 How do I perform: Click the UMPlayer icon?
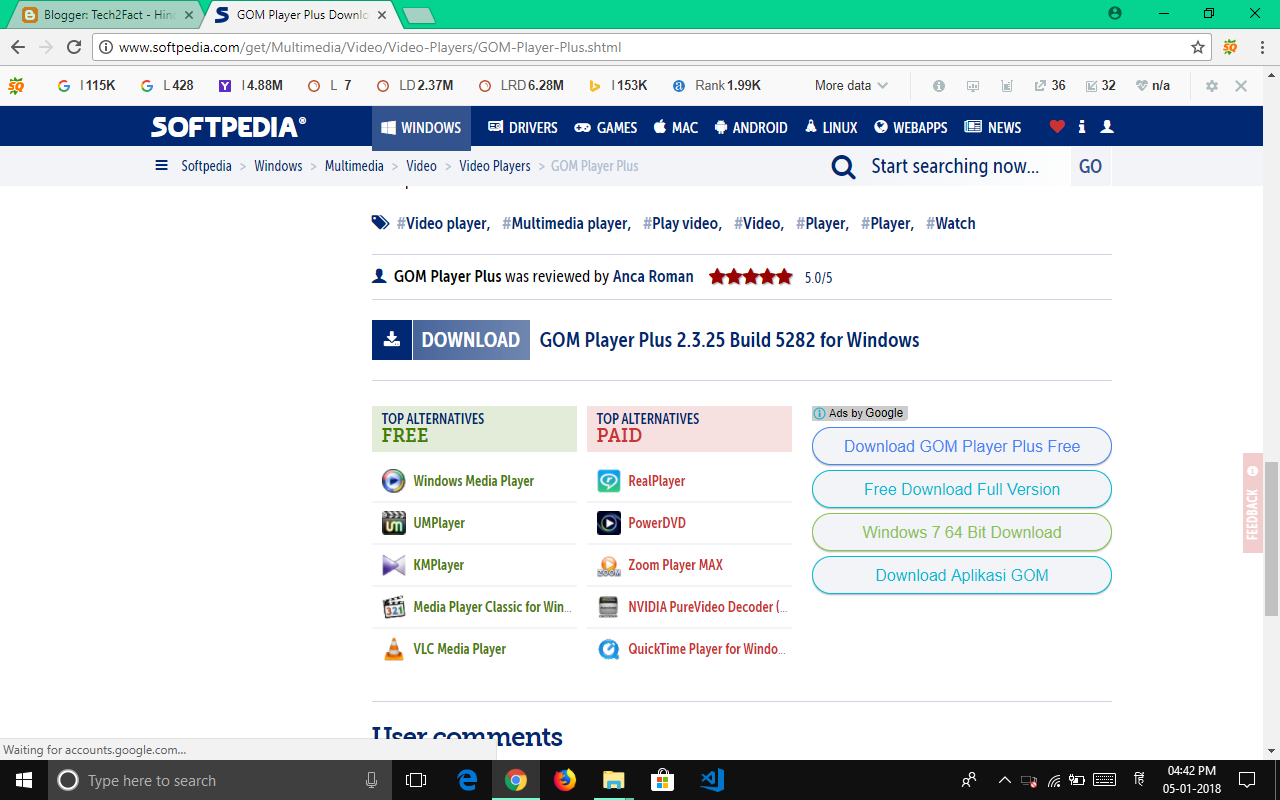pos(394,523)
